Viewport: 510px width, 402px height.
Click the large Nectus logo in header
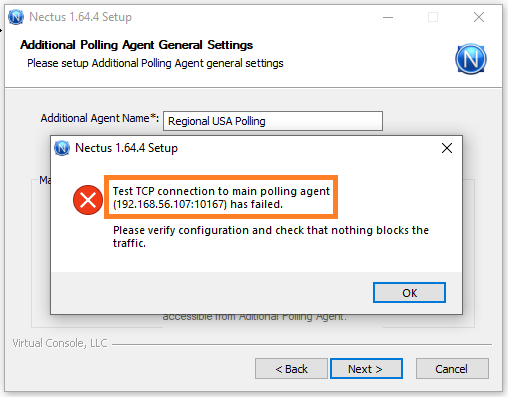(x=470, y=59)
